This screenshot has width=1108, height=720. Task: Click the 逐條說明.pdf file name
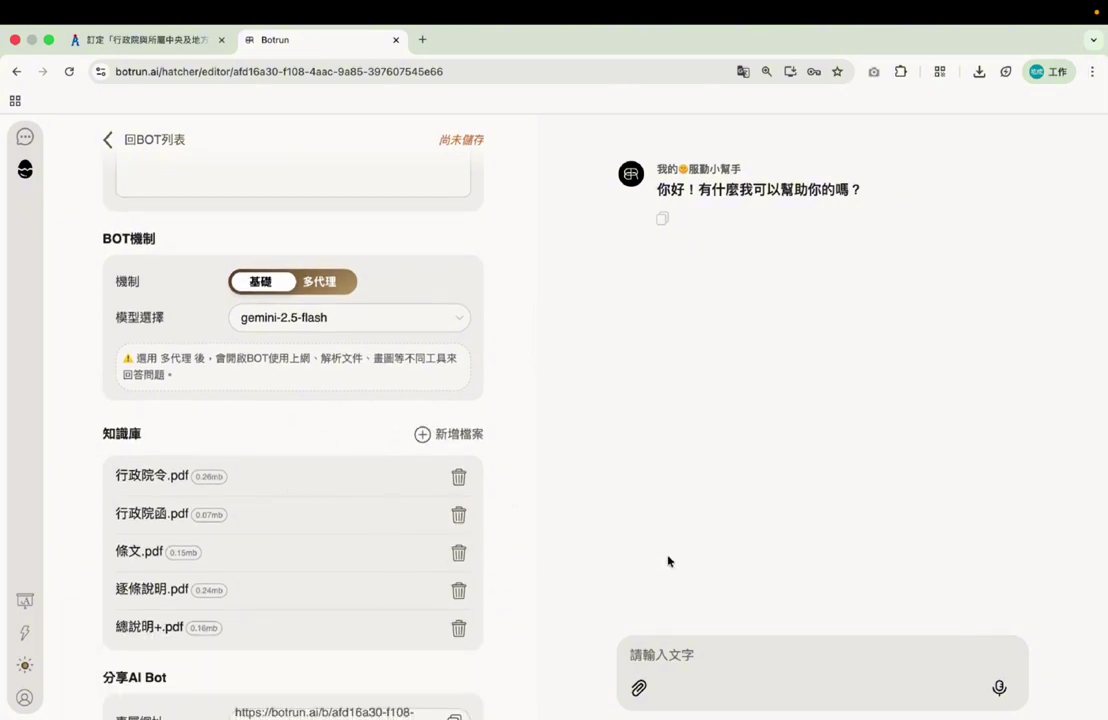[x=152, y=589]
